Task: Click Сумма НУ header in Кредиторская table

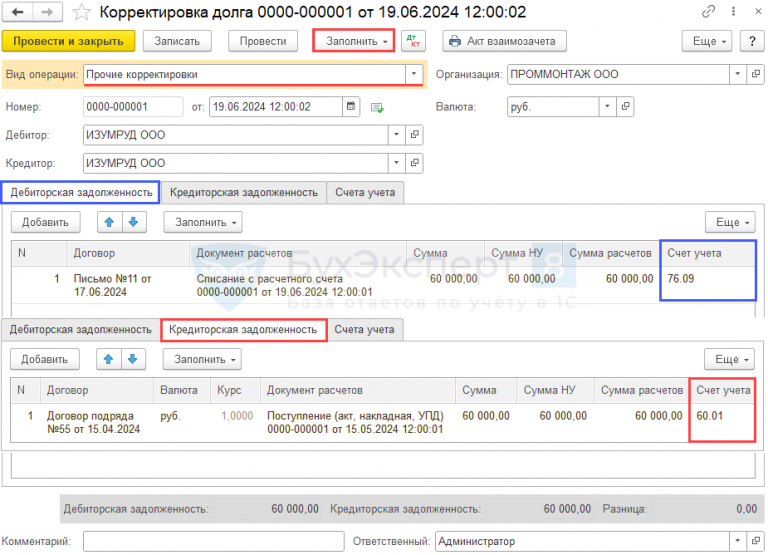Action: pyautogui.click(x=555, y=390)
